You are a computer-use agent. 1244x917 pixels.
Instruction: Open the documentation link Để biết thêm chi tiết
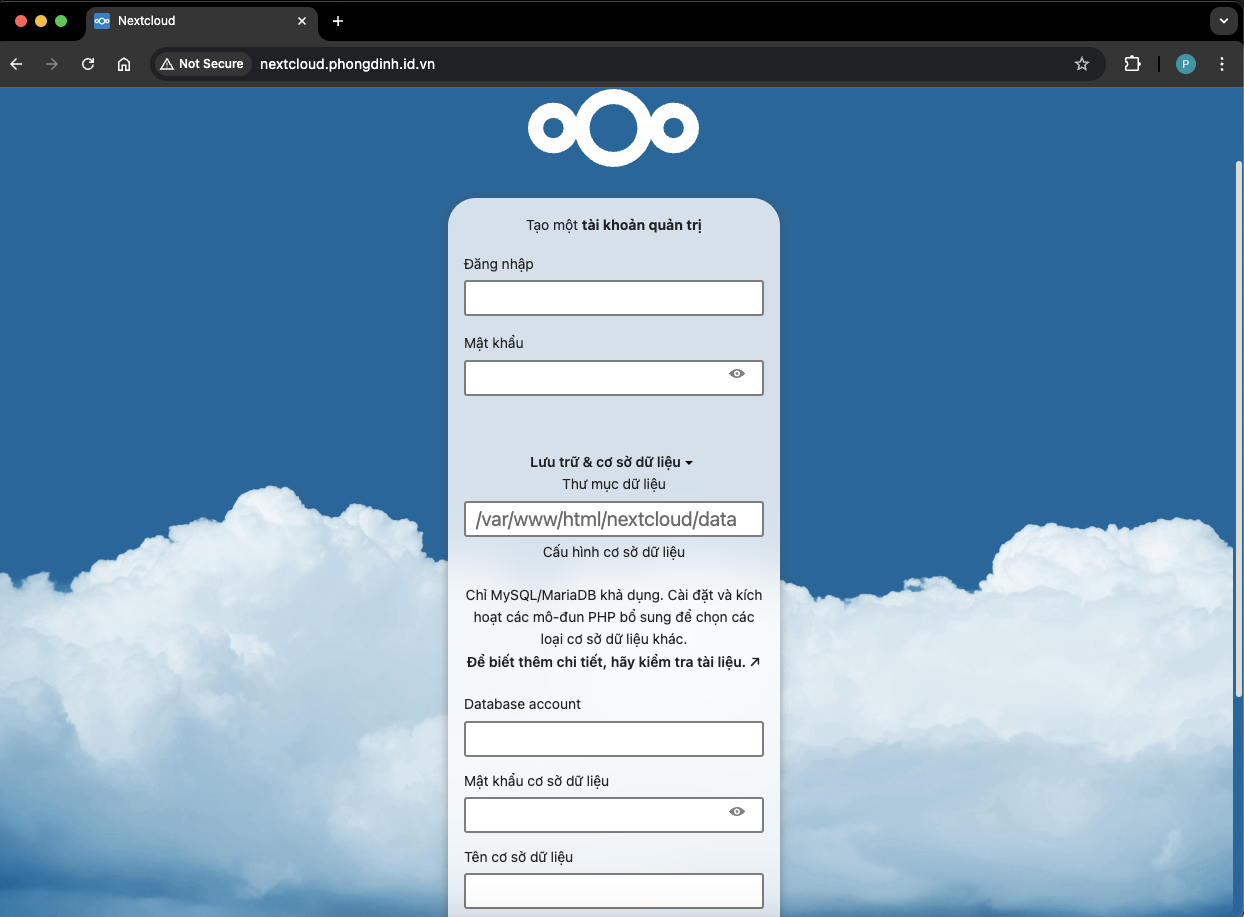pyautogui.click(x=614, y=662)
